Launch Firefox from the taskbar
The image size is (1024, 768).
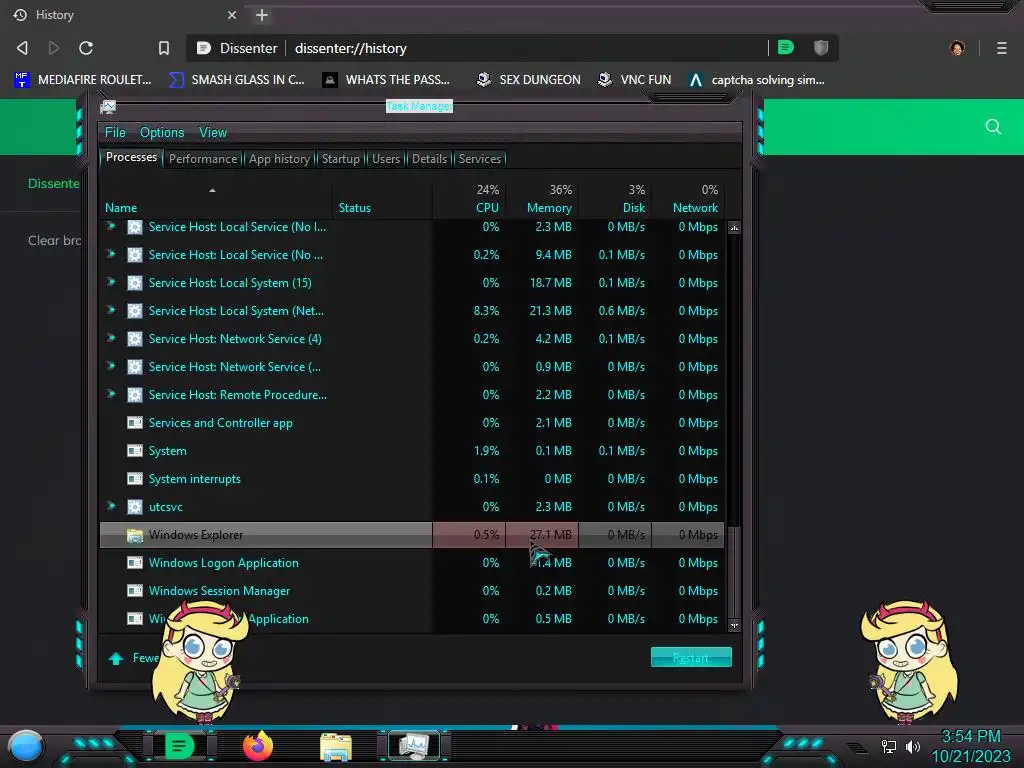pyautogui.click(x=258, y=746)
